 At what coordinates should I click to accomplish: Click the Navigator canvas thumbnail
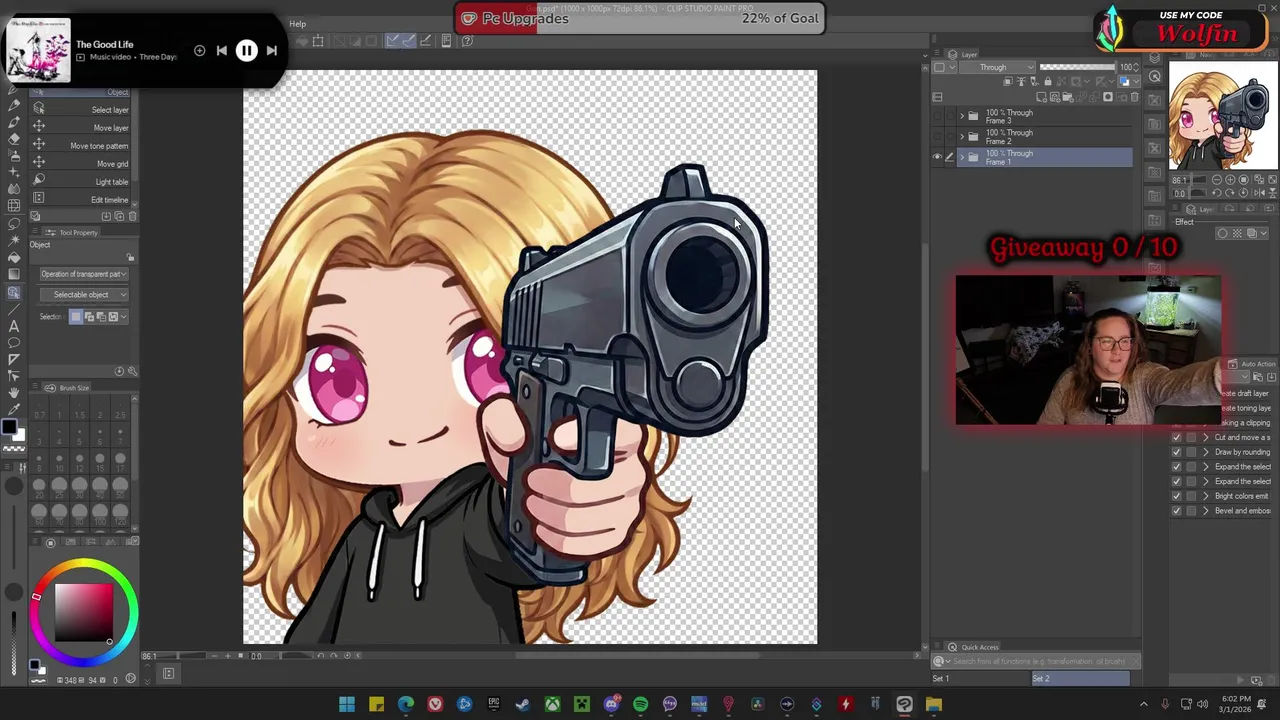pos(1223,115)
